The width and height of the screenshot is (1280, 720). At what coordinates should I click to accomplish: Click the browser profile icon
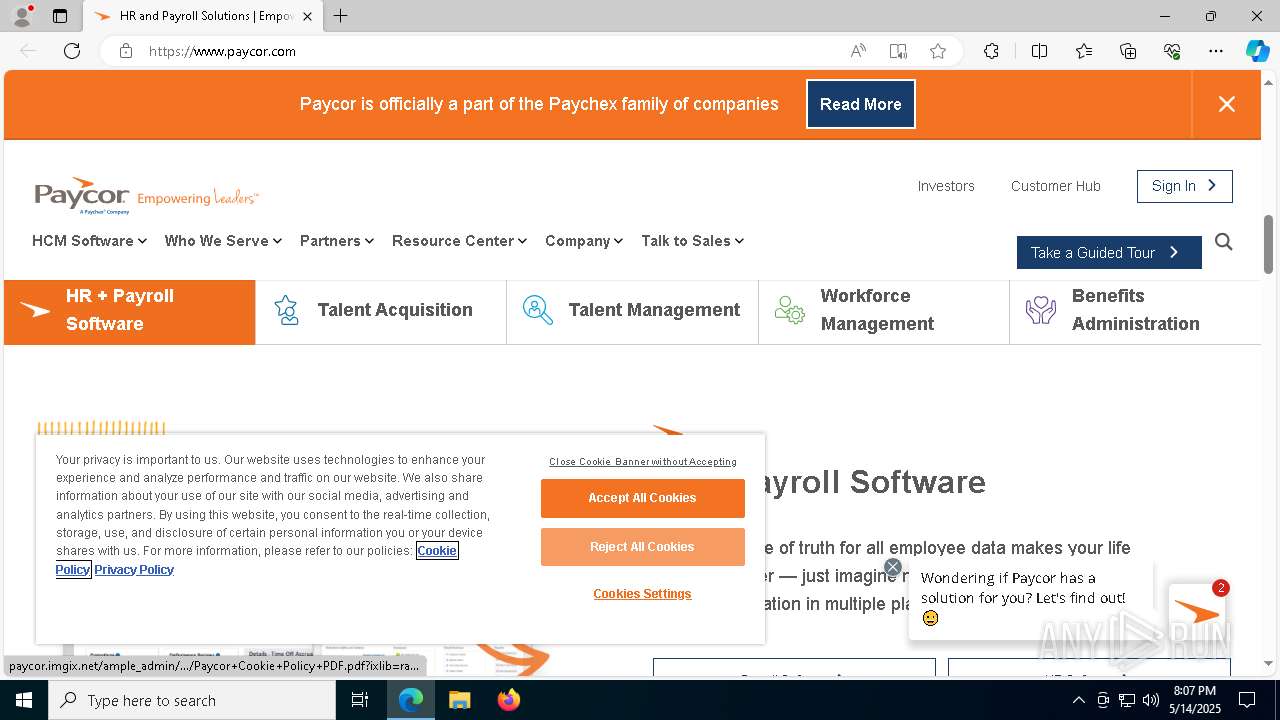21,16
